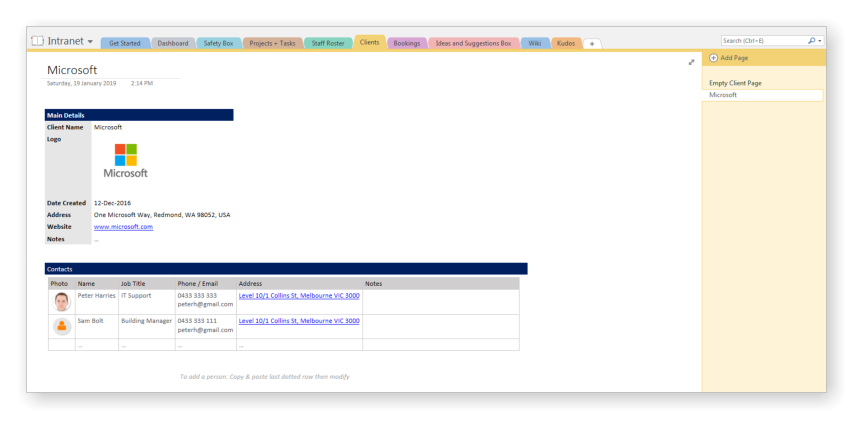Open the Empty Client Page
Screen dimensions: 863x429
(x=735, y=83)
